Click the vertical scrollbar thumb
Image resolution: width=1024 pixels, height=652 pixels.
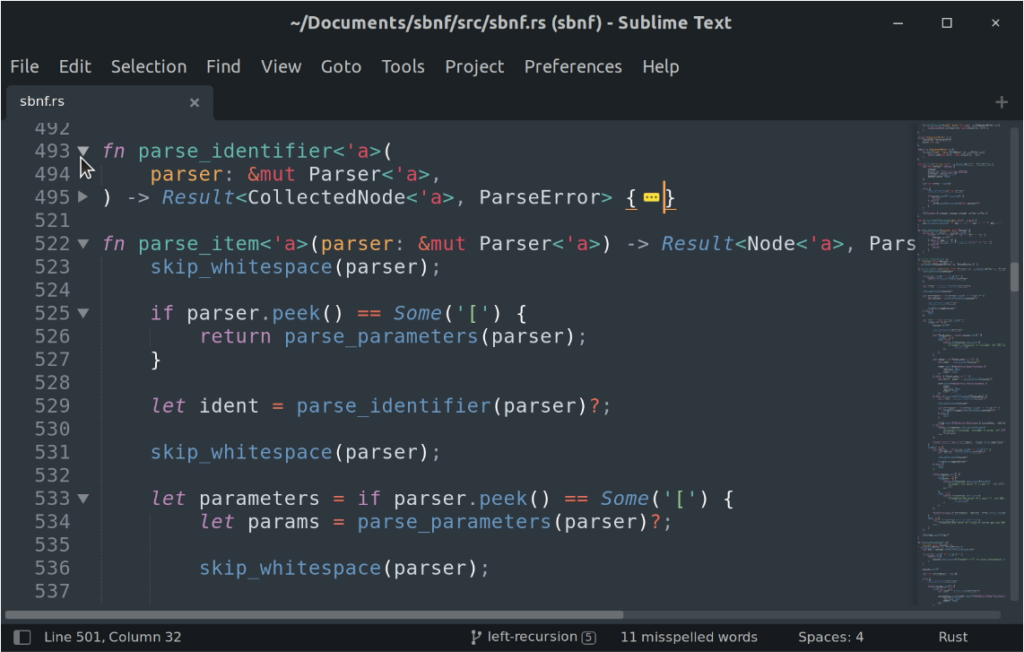[1014, 276]
